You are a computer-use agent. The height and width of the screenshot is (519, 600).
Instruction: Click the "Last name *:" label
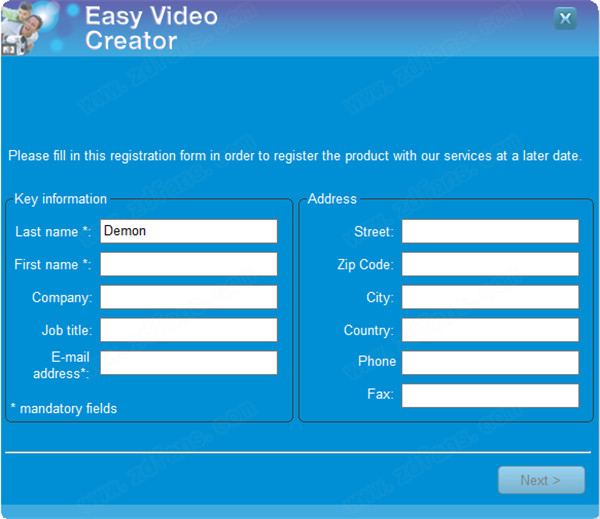pos(53,232)
